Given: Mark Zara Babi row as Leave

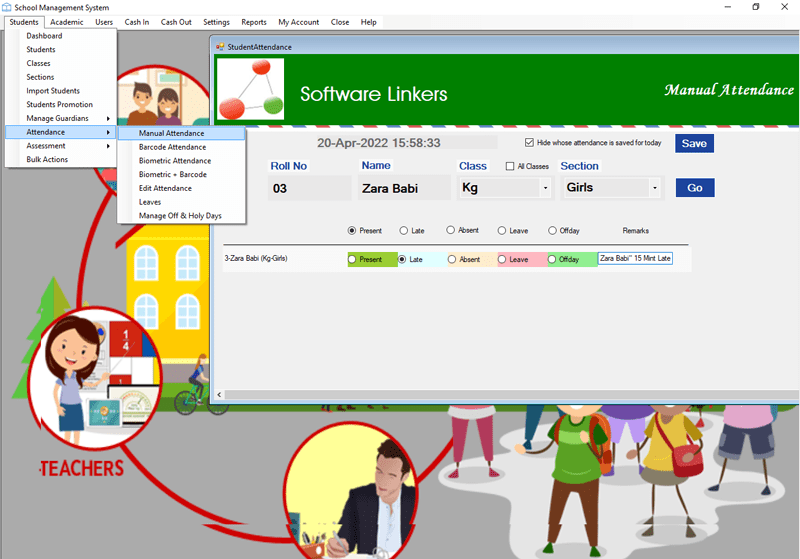Looking at the screenshot, I should pyautogui.click(x=502, y=259).
